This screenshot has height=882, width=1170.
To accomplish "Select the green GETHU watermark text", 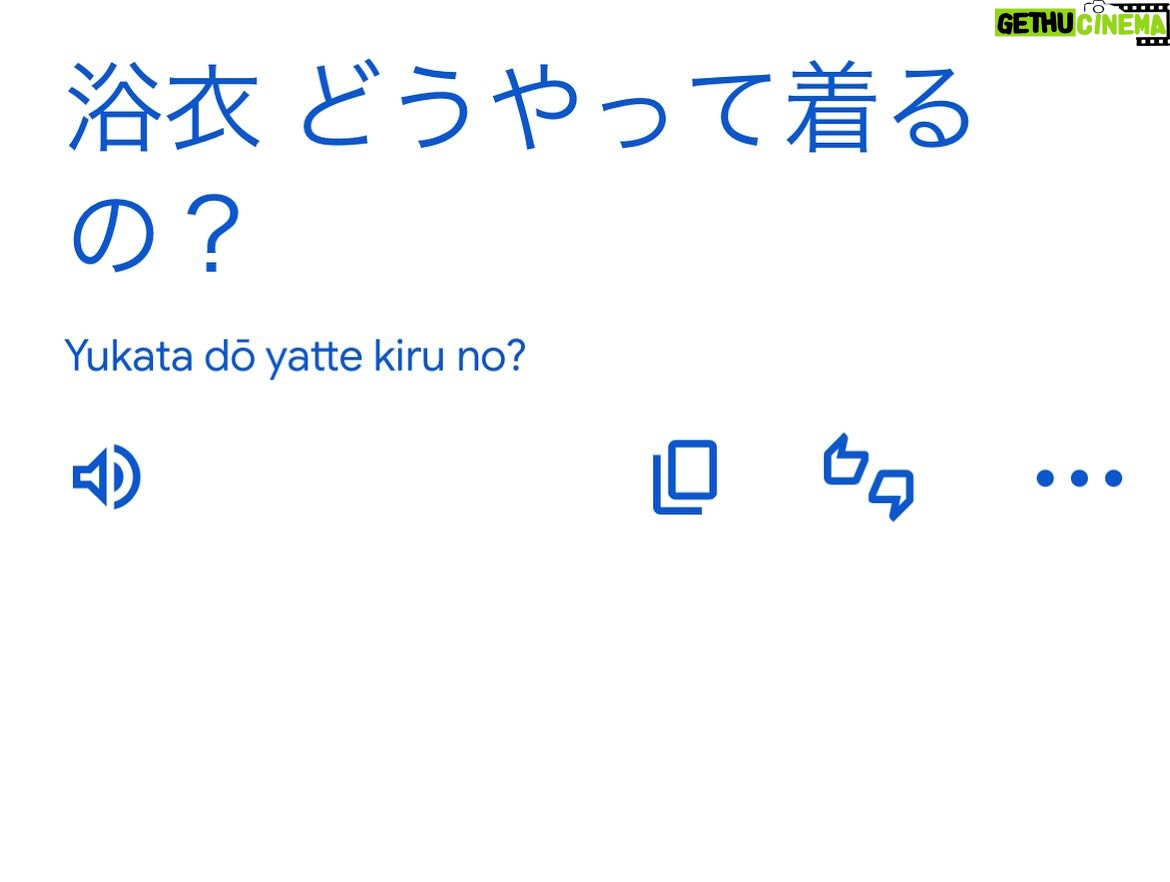I will click(1034, 24).
